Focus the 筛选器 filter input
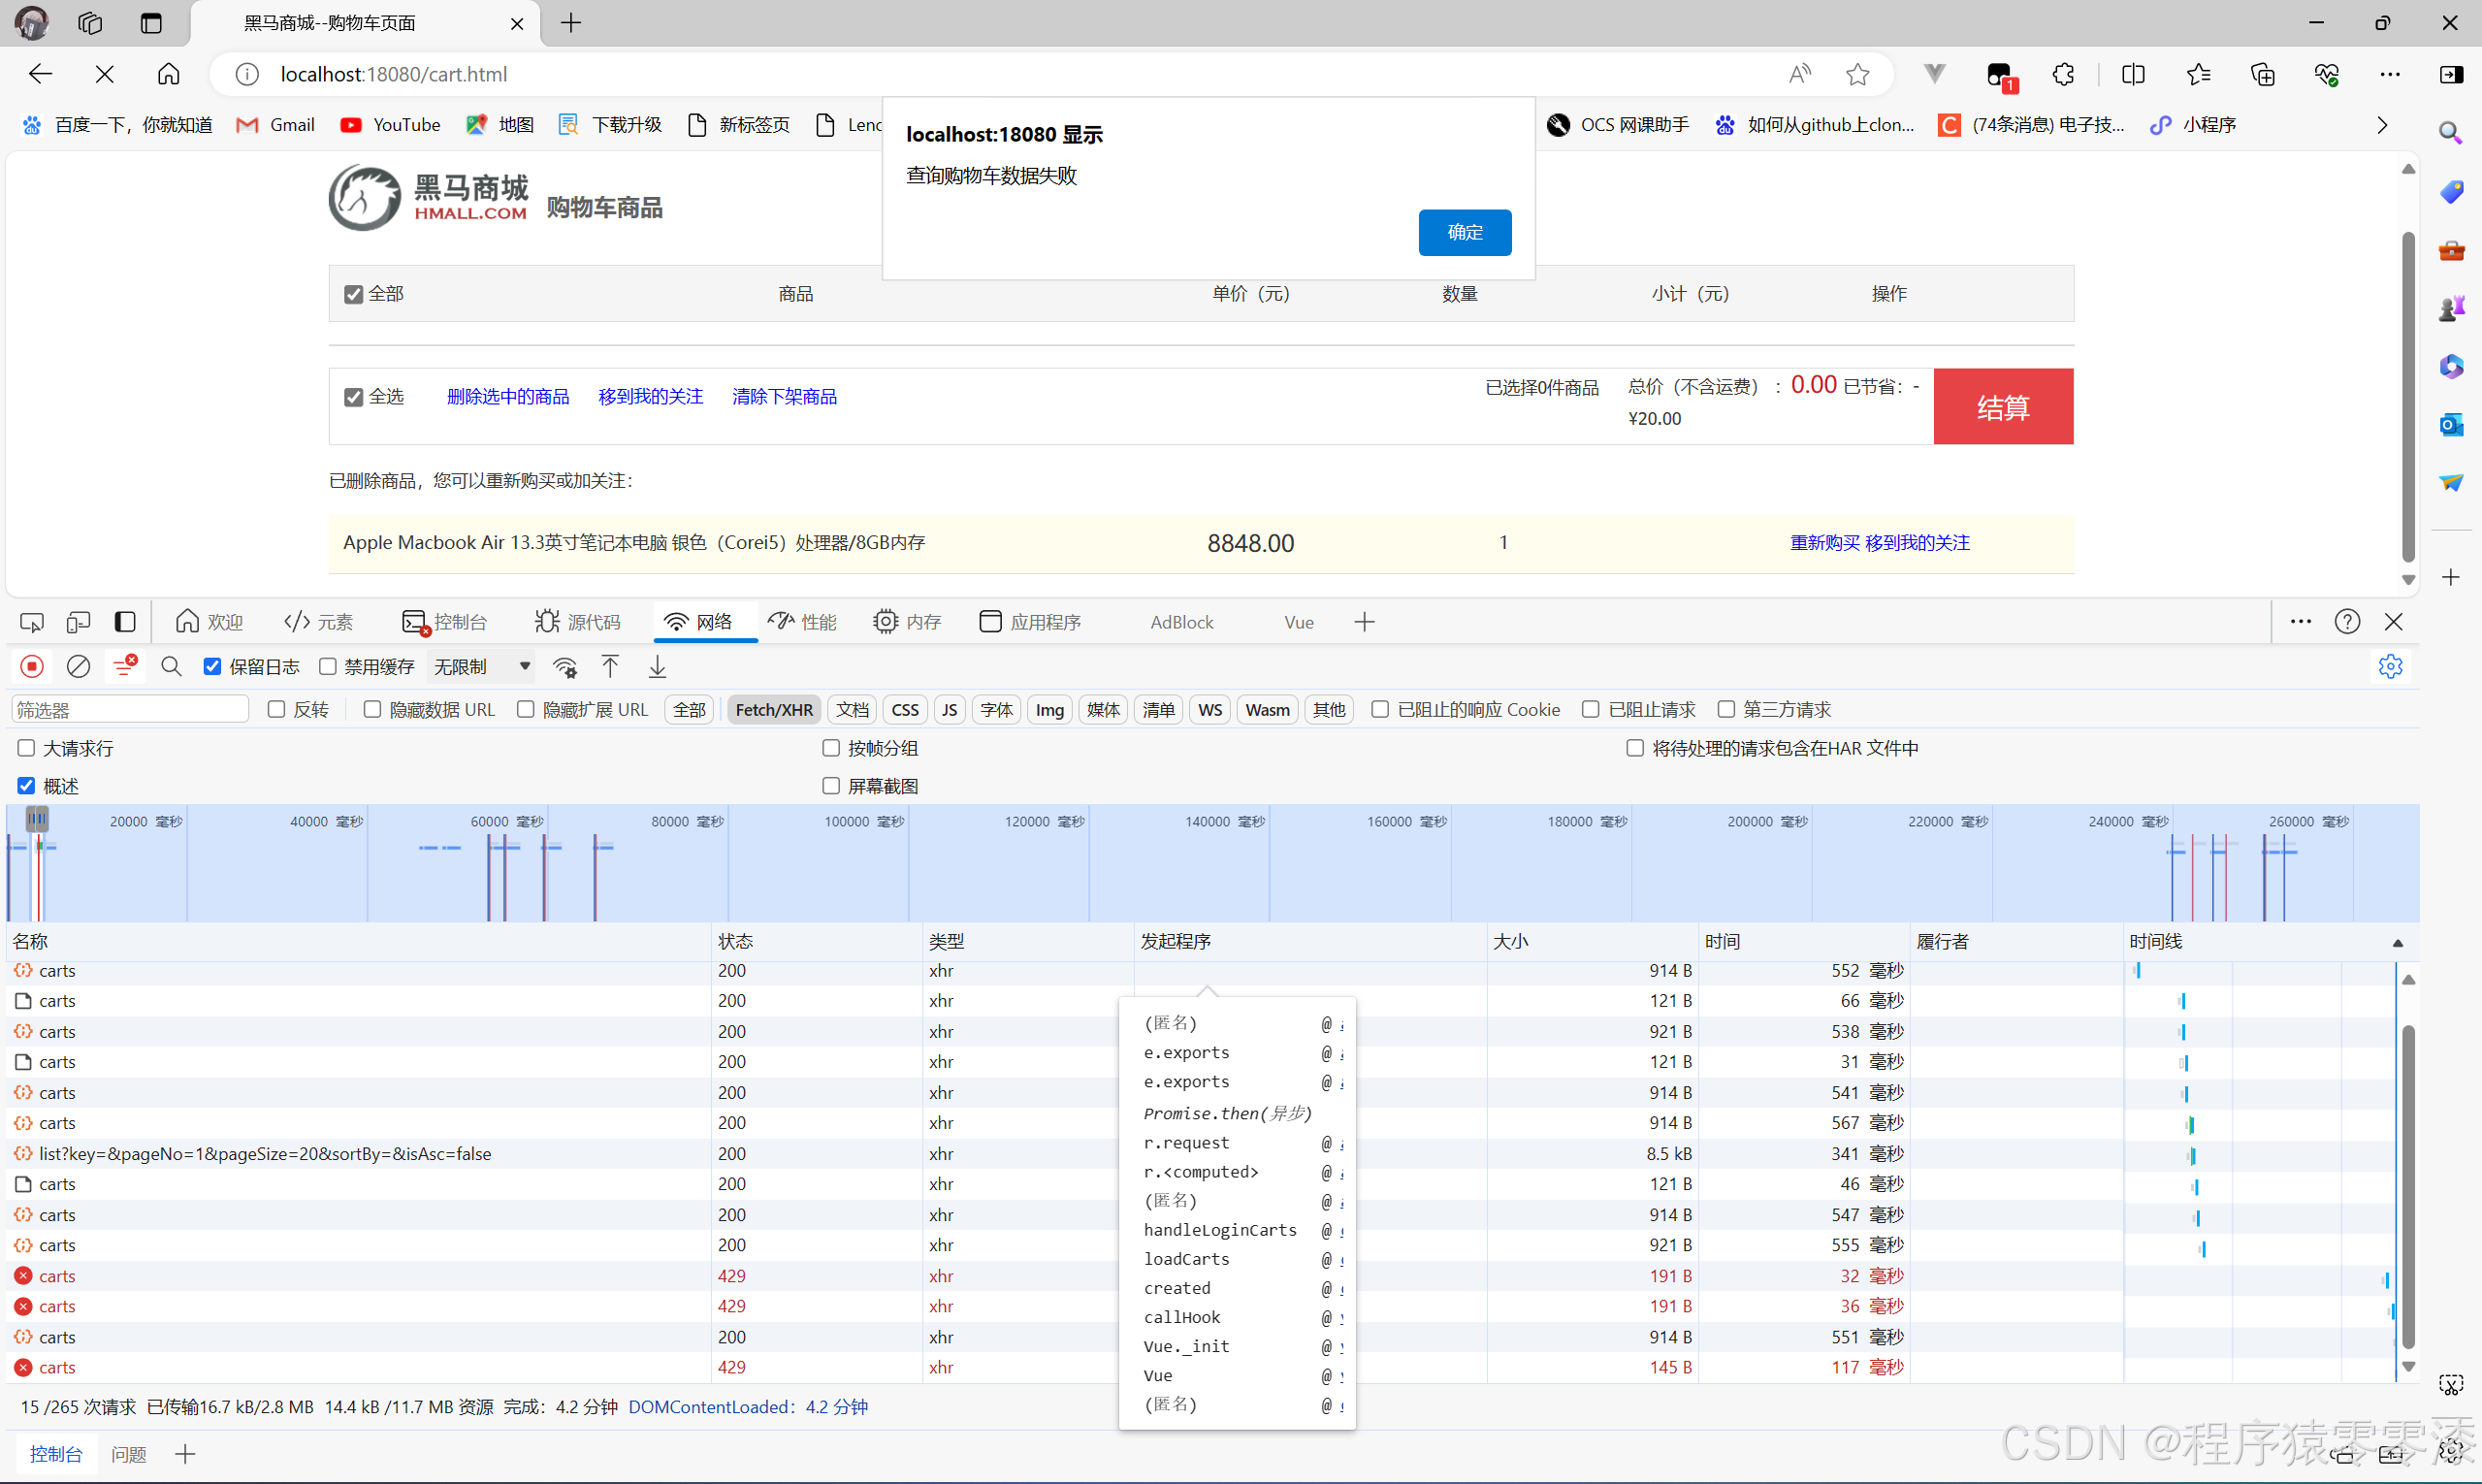Screen dimensions: 2482x1484 (x=130, y=709)
